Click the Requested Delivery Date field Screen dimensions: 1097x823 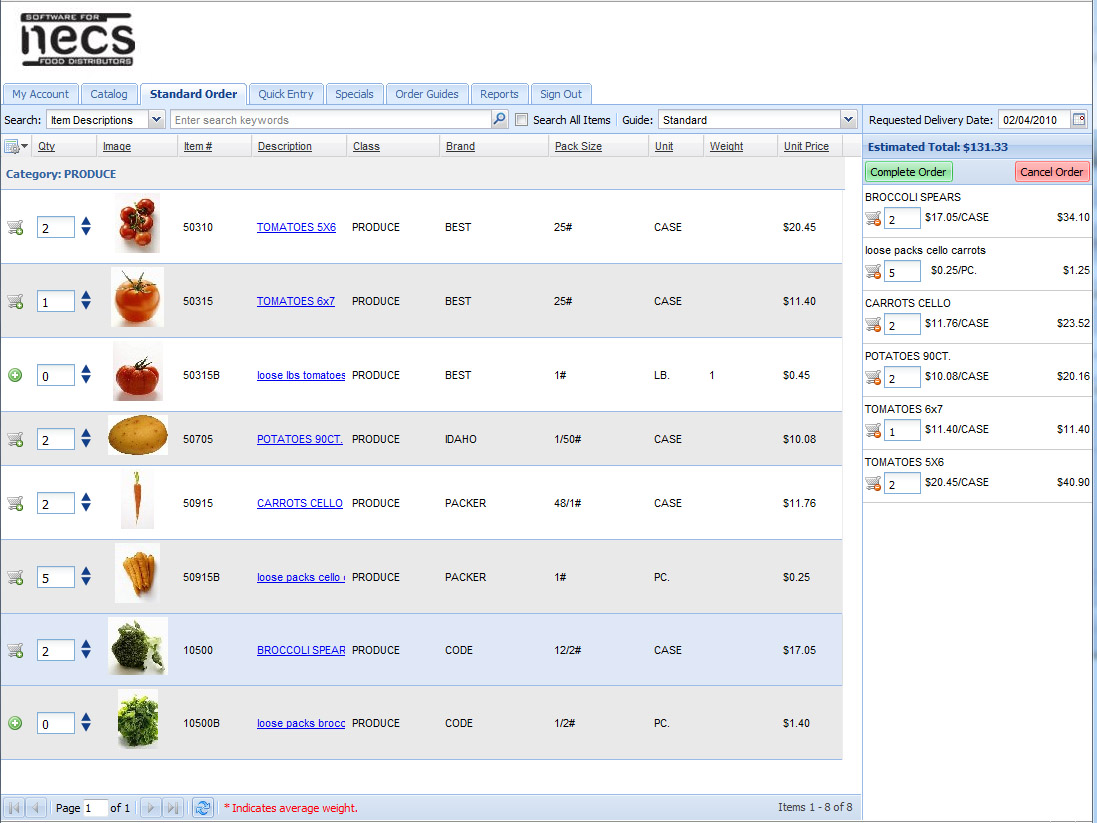(x=1034, y=120)
